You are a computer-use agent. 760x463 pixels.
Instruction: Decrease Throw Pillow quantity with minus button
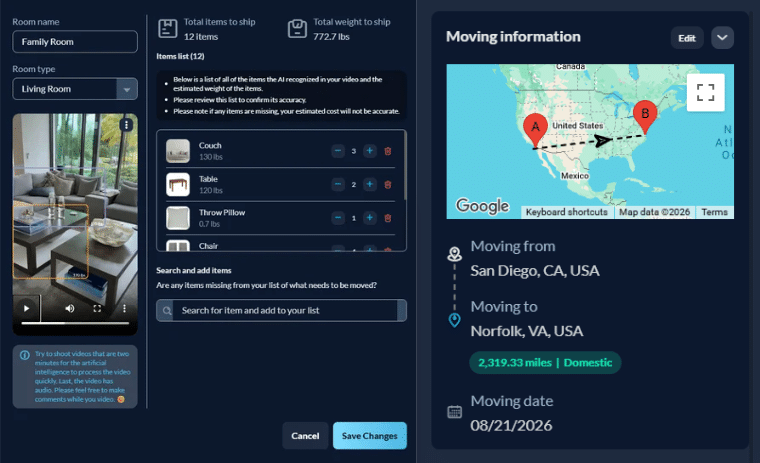point(338,218)
